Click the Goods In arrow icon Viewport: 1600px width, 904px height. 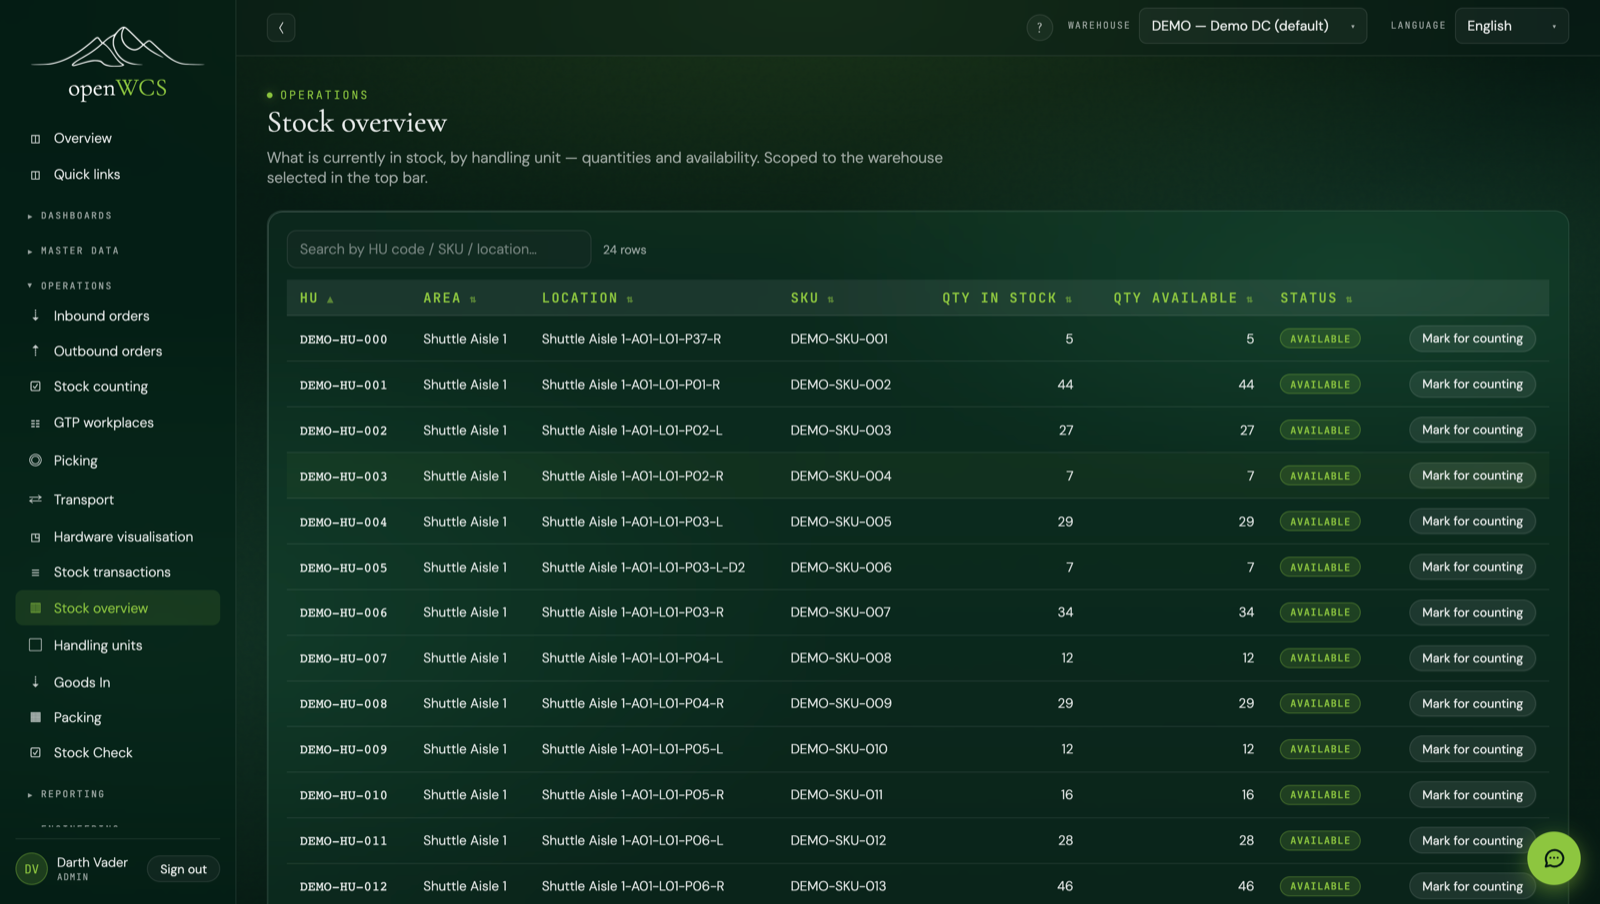pos(36,682)
